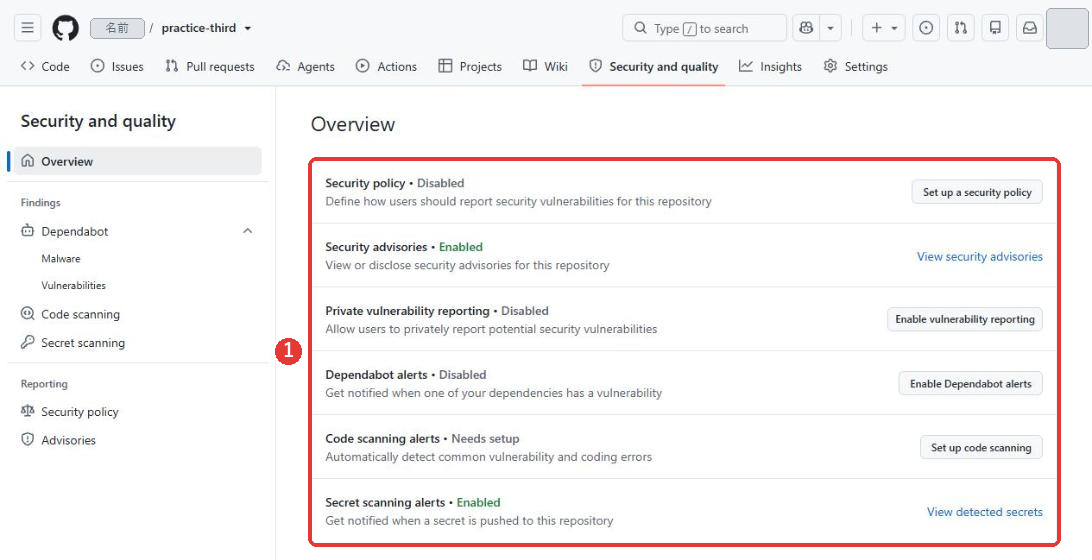Switch to the Projects tab

tap(469, 66)
